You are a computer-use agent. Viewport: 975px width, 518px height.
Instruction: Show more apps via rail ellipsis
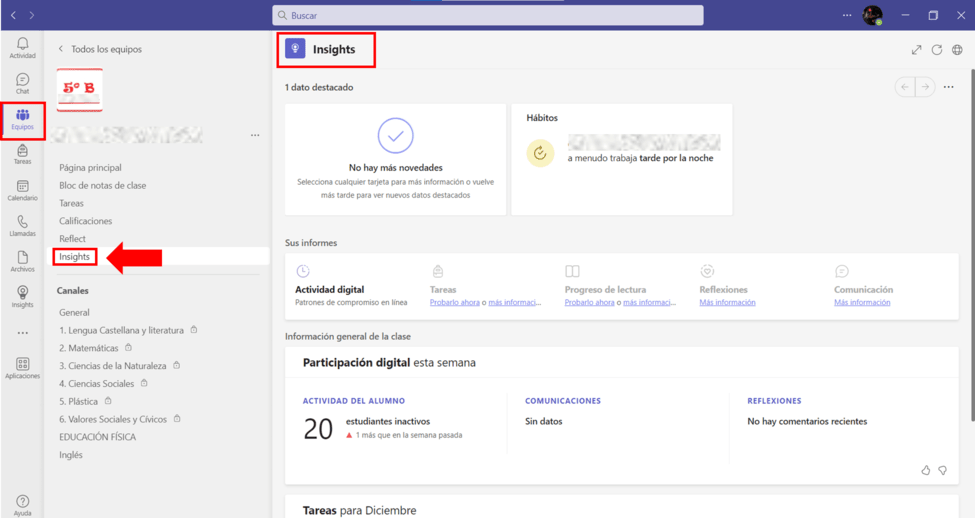[22, 333]
